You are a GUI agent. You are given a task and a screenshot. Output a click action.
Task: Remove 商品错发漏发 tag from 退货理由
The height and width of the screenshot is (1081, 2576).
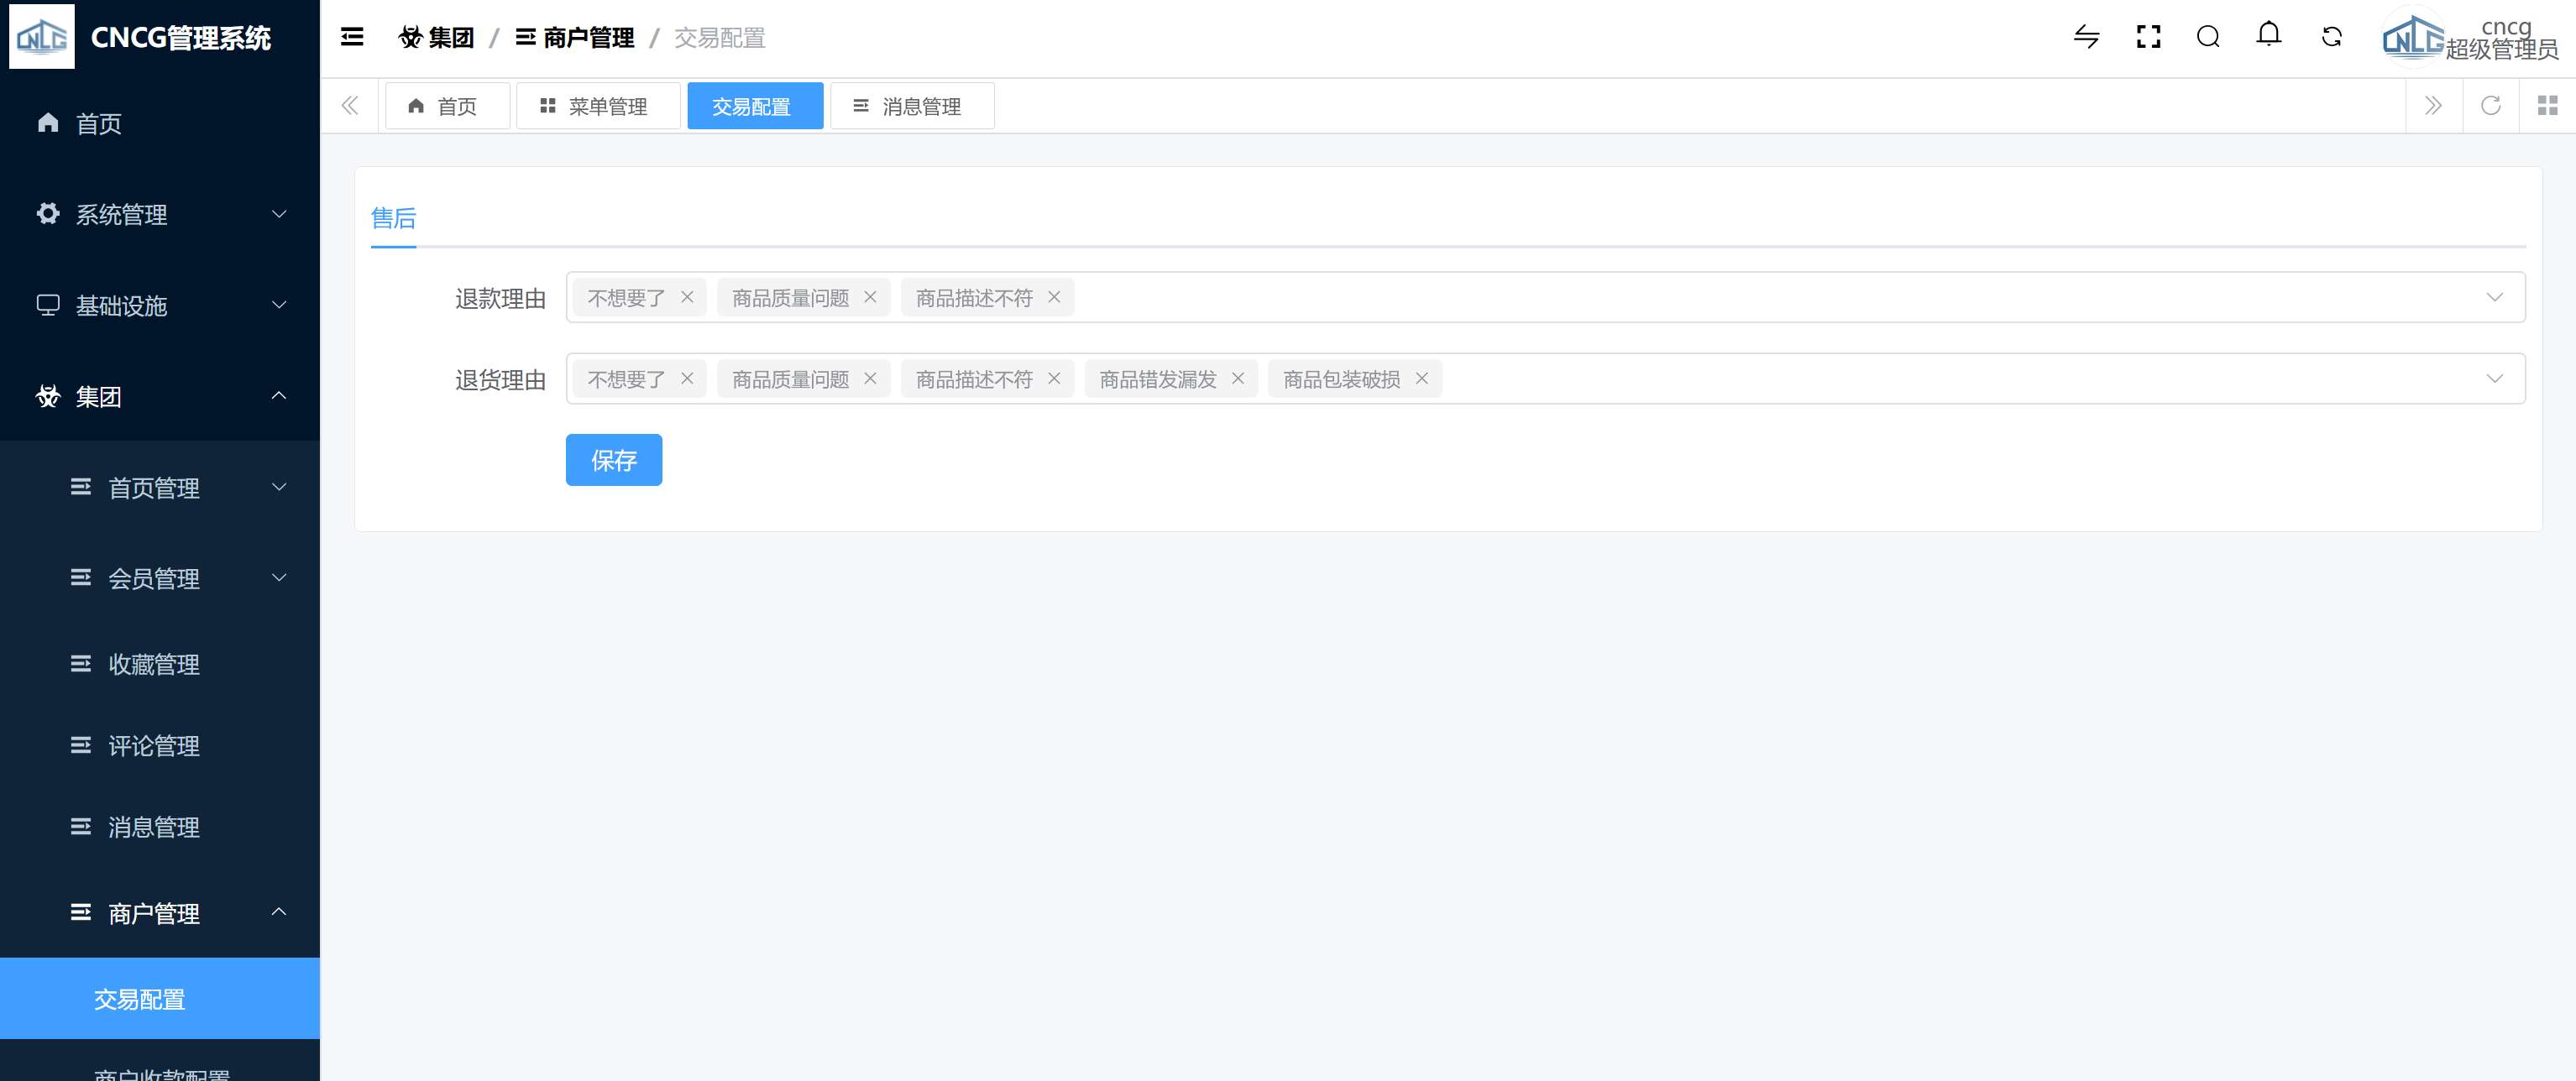coord(1238,379)
